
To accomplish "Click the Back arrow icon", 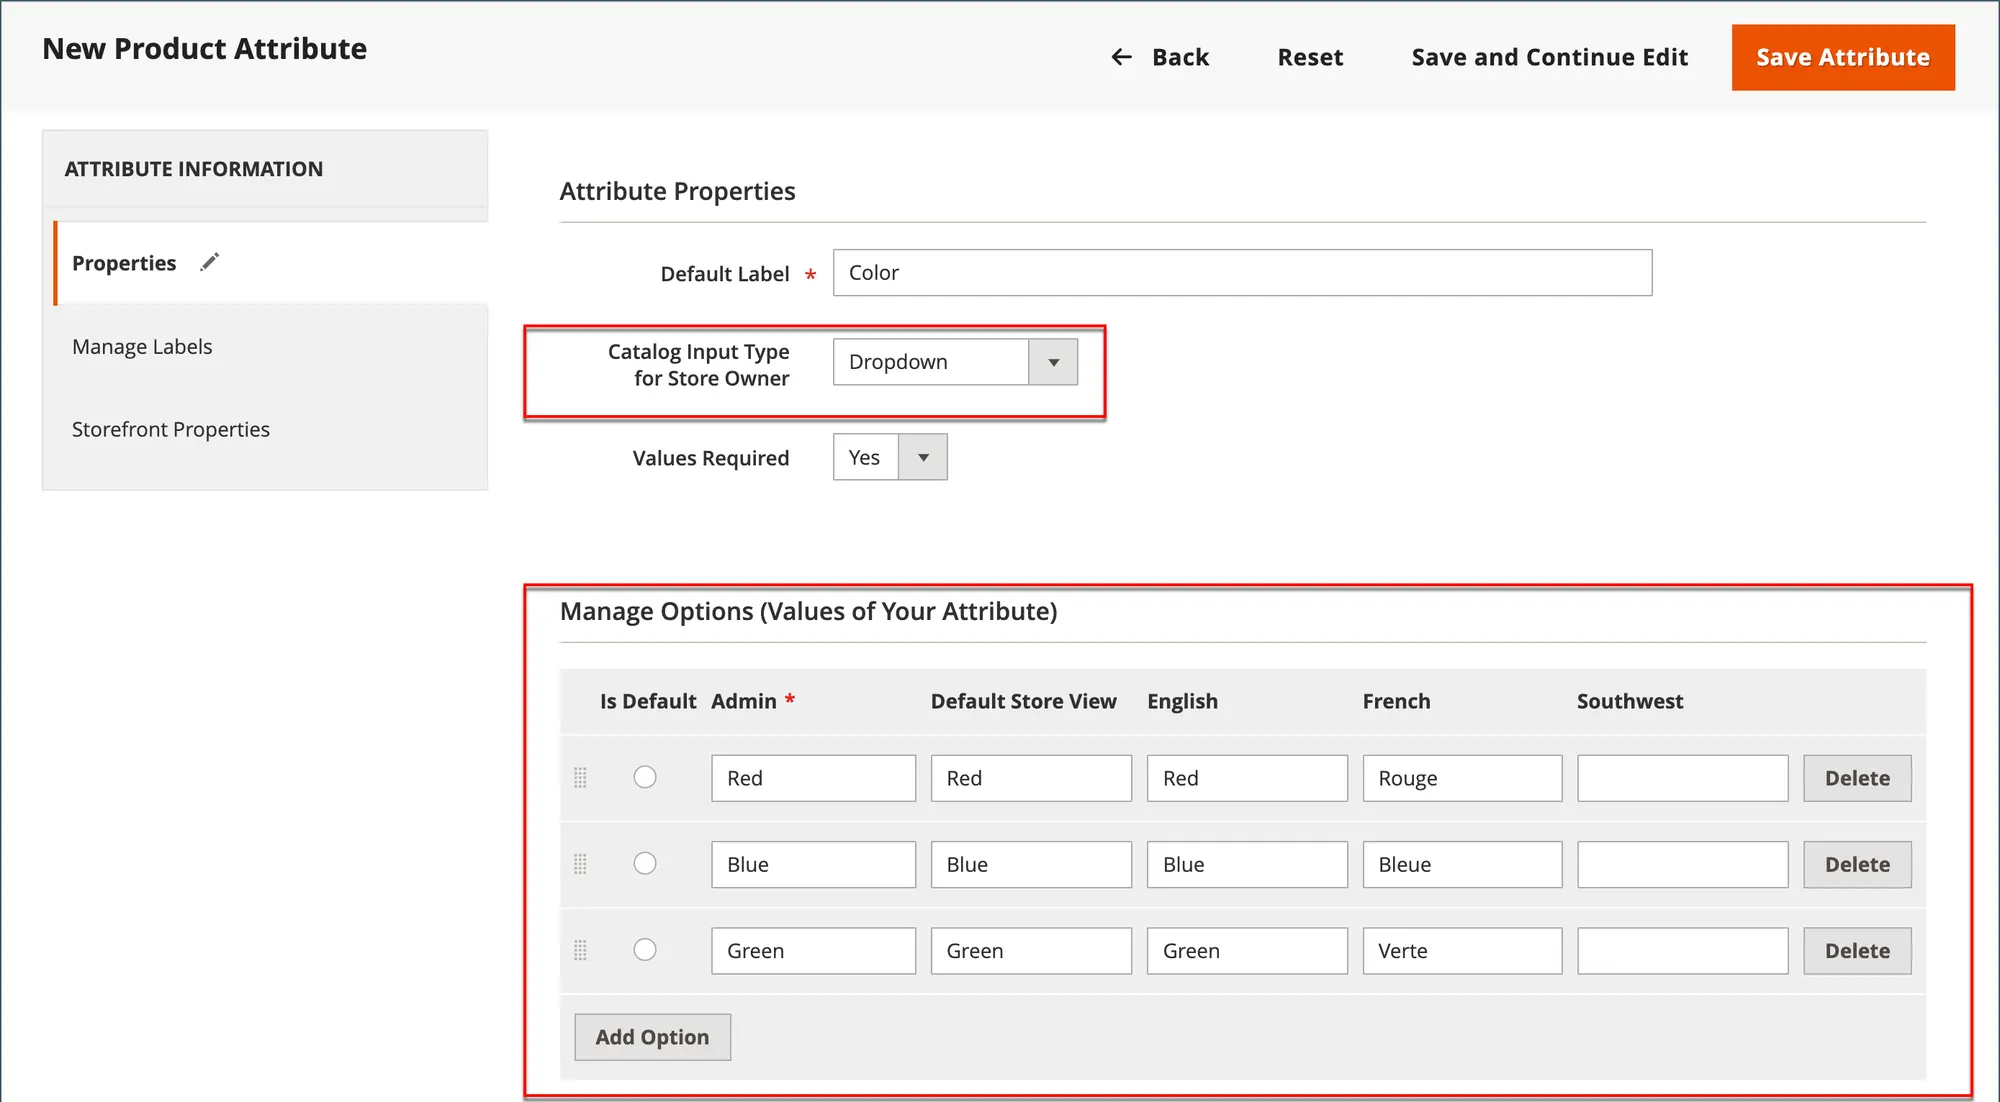I will point(1122,58).
